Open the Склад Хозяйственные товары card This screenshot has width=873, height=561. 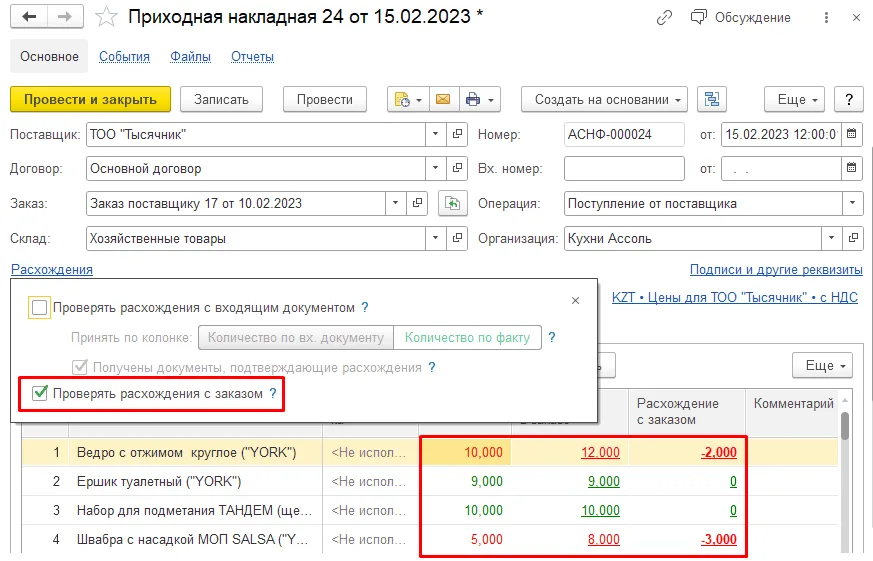(x=457, y=238)
